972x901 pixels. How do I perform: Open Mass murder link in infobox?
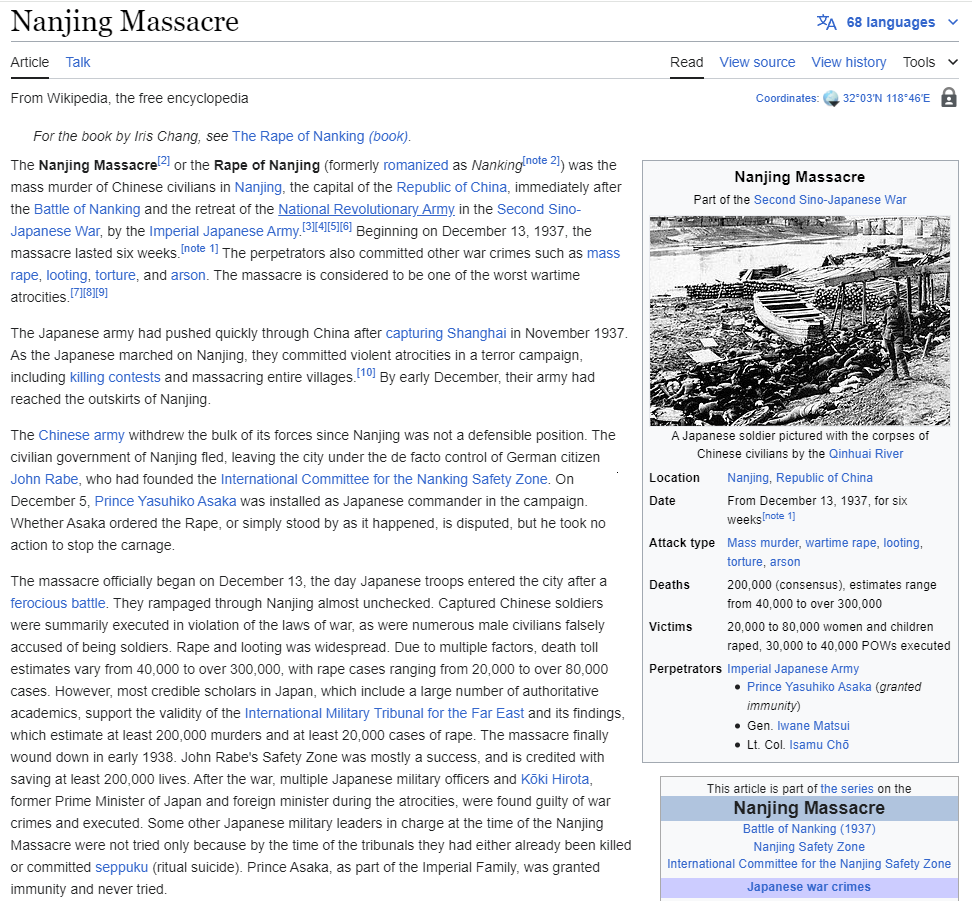(x=762, y=543)
